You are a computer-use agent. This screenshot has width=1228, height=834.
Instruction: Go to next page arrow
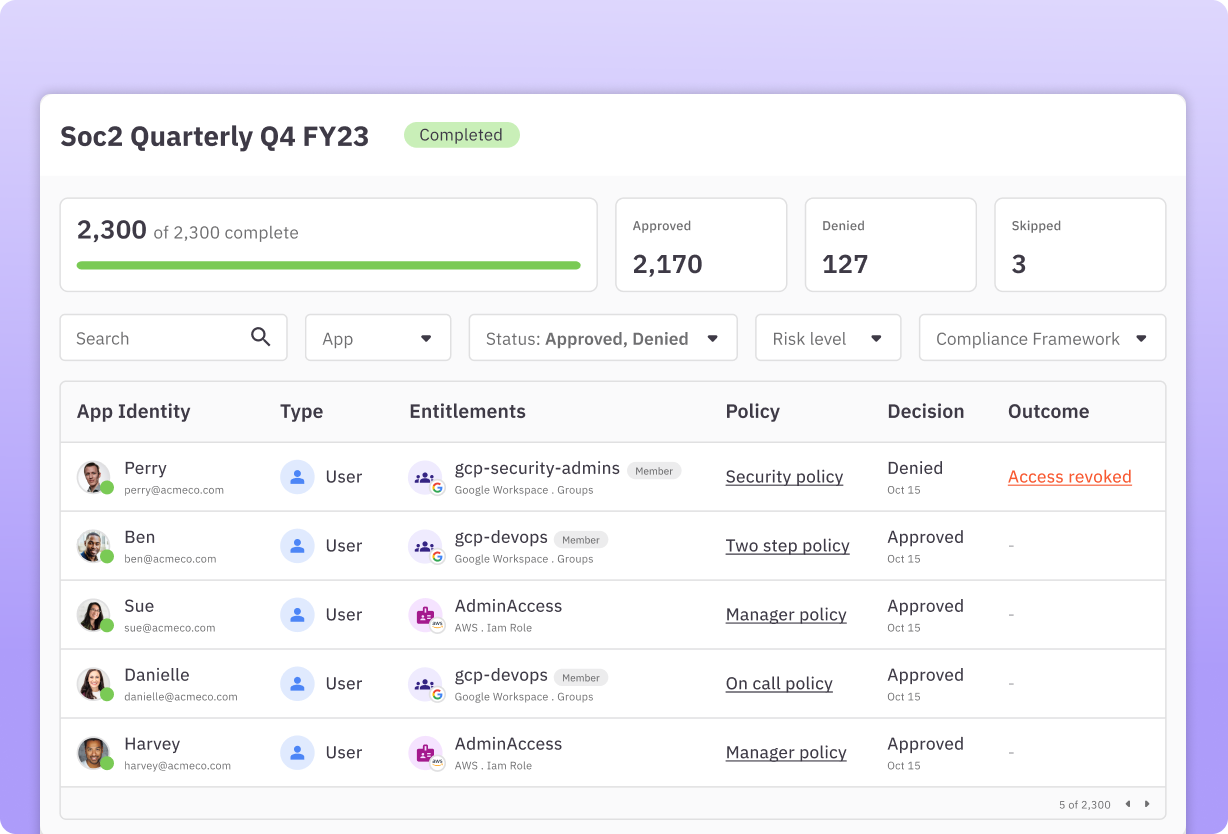pyautogui.click(x=1147, y=804)
